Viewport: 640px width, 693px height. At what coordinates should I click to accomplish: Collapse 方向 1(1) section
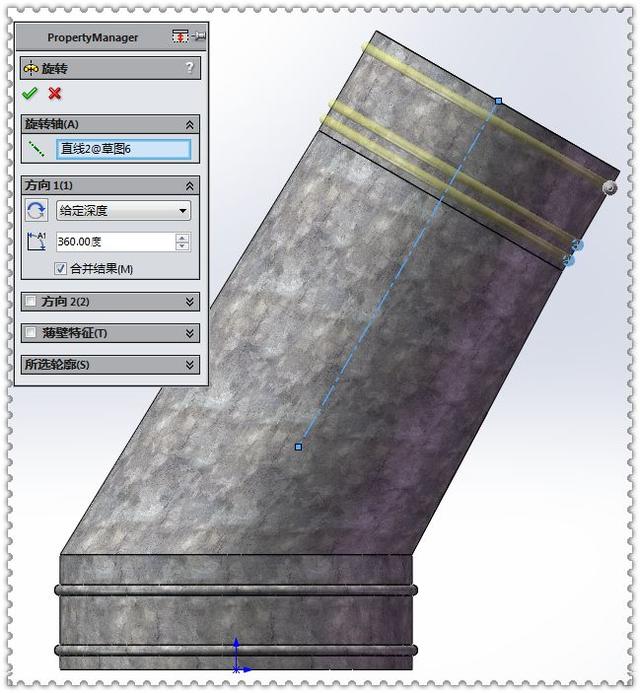(190, 186)
